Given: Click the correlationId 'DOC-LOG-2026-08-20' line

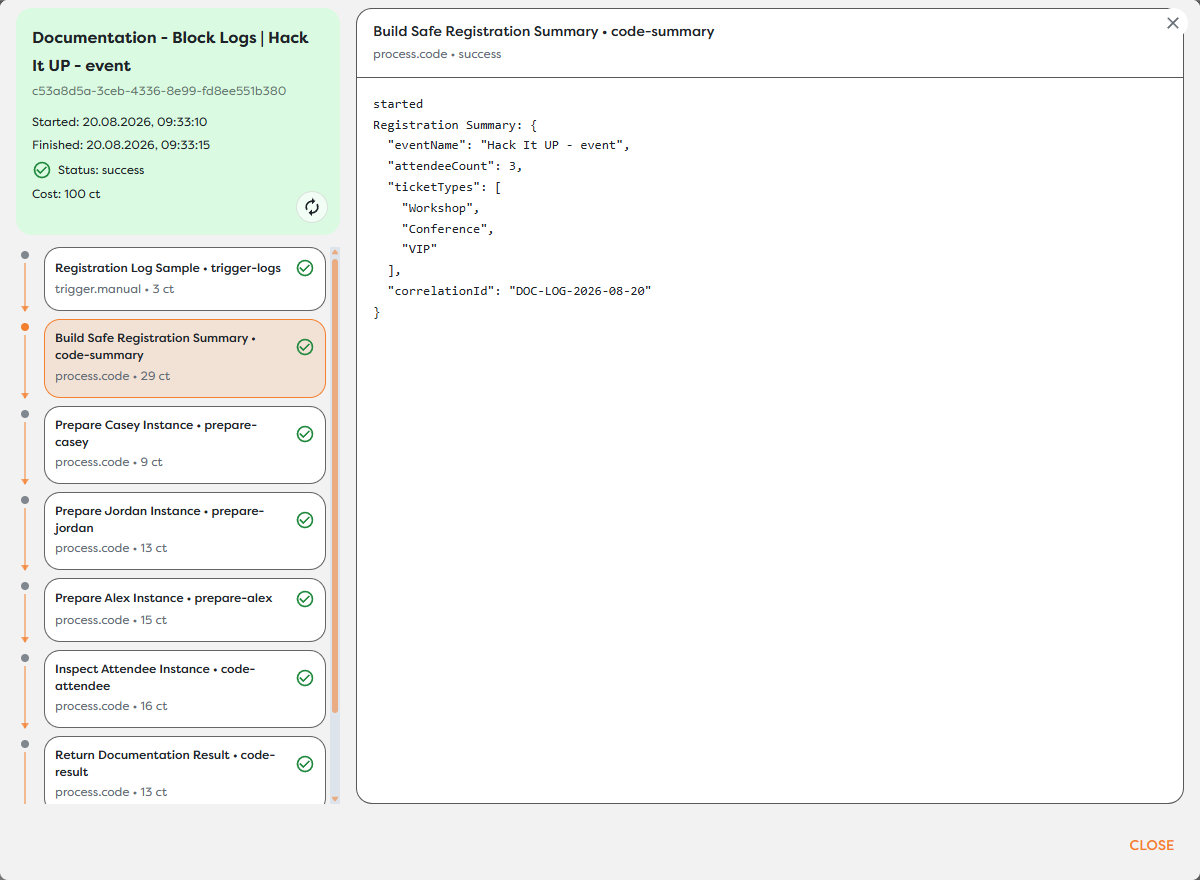Looking at the screenshot, I should tap(519, 291).
